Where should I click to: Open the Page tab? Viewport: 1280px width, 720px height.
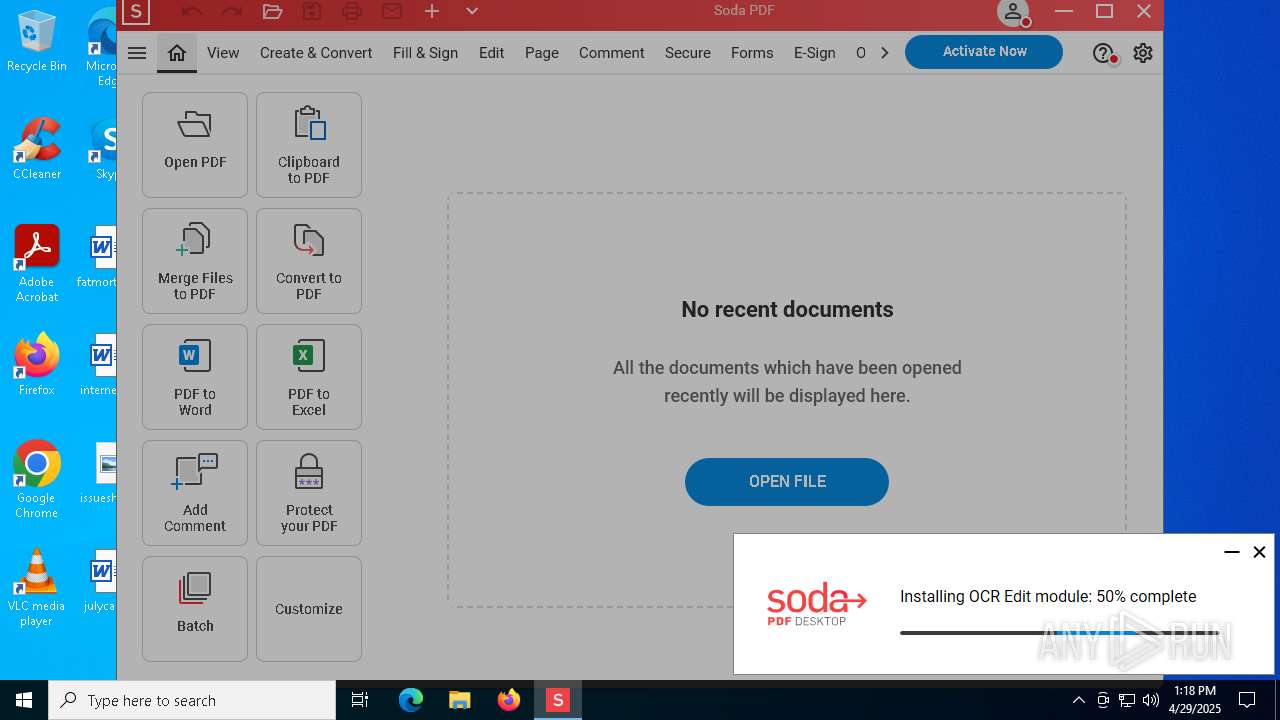[x=542, y=53]
